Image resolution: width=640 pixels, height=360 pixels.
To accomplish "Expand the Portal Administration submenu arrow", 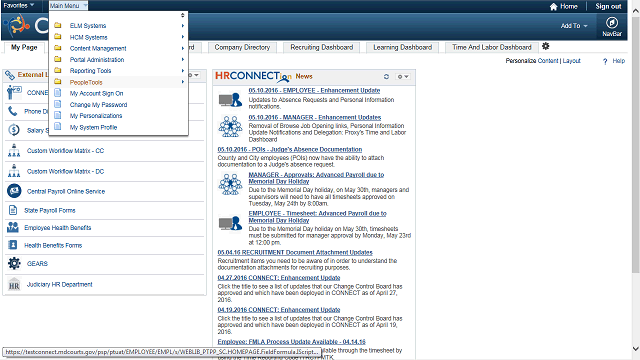I will pyautogui.click(x=183, y=60).
